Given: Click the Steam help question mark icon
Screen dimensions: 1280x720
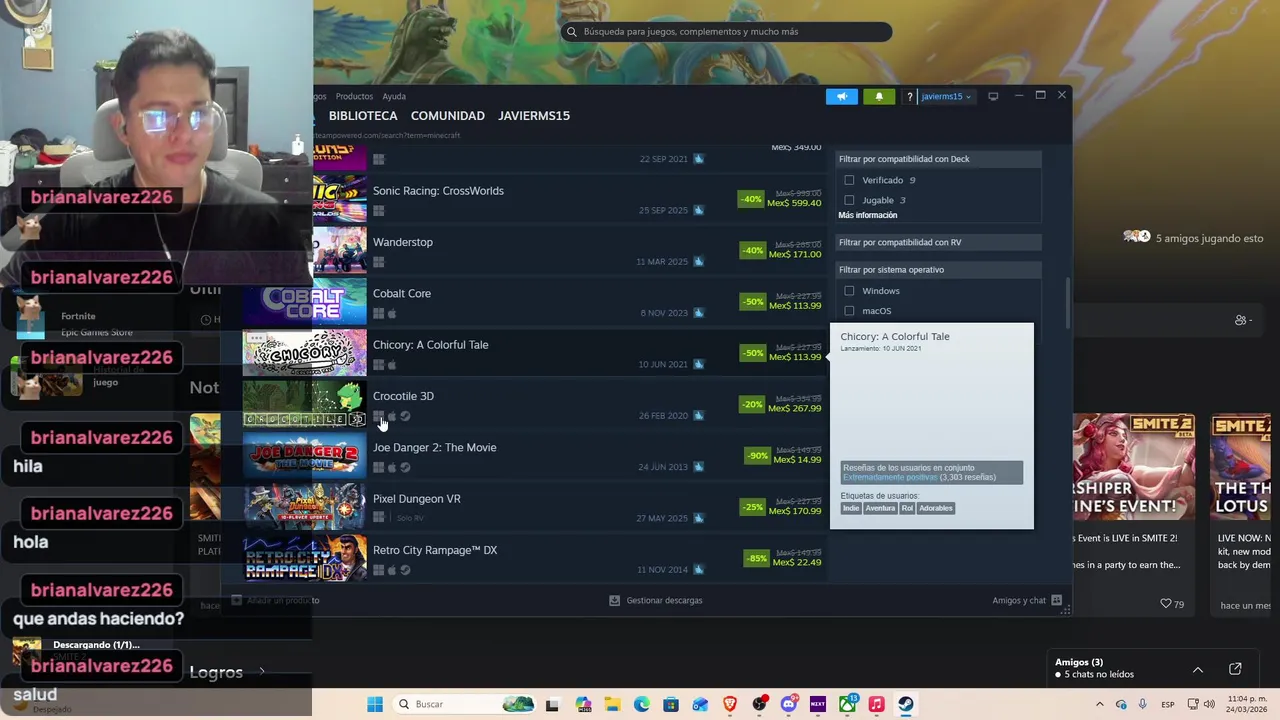Looking at the screenshot, I should pos(909,96).
